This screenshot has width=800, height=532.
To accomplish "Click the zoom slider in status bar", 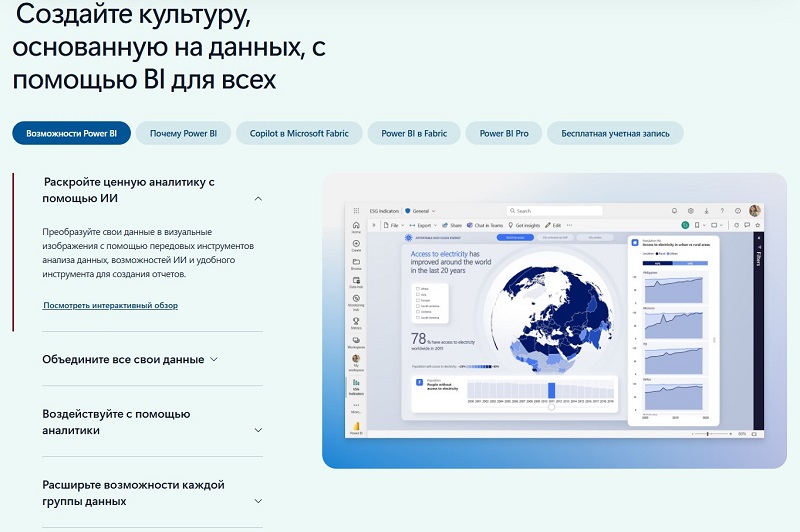I will (712, 434).
